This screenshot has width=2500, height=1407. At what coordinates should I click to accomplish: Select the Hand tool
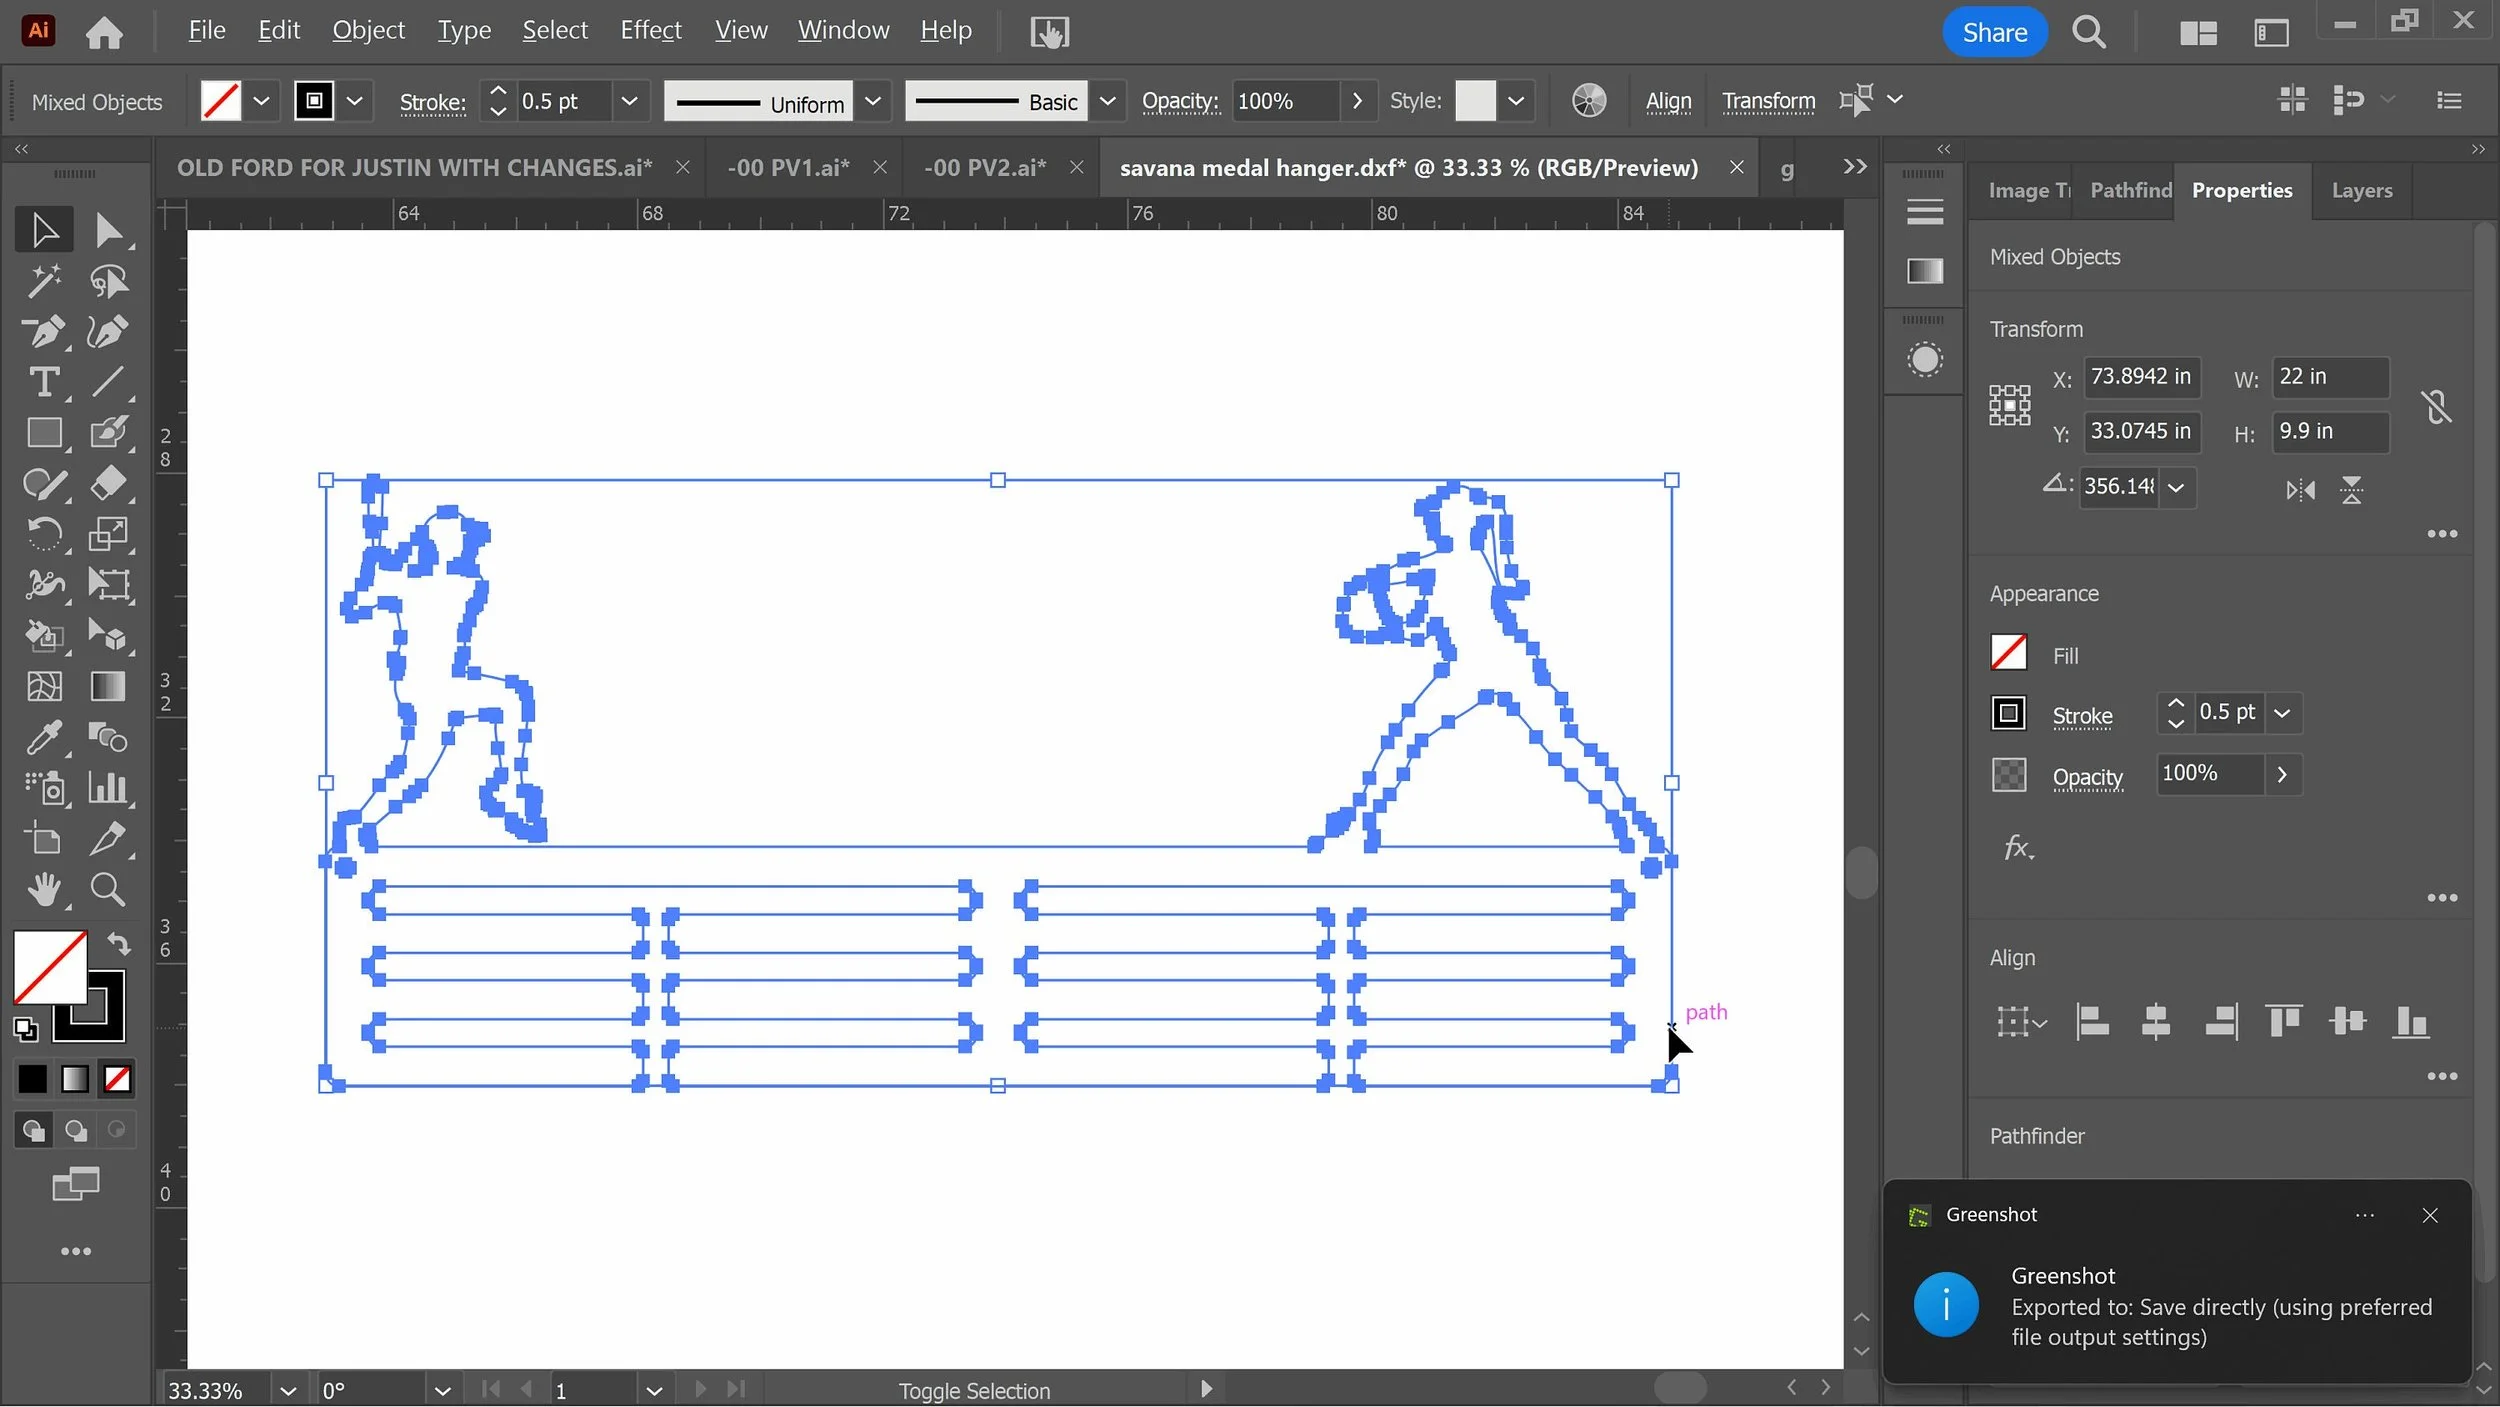coord(43,889)
